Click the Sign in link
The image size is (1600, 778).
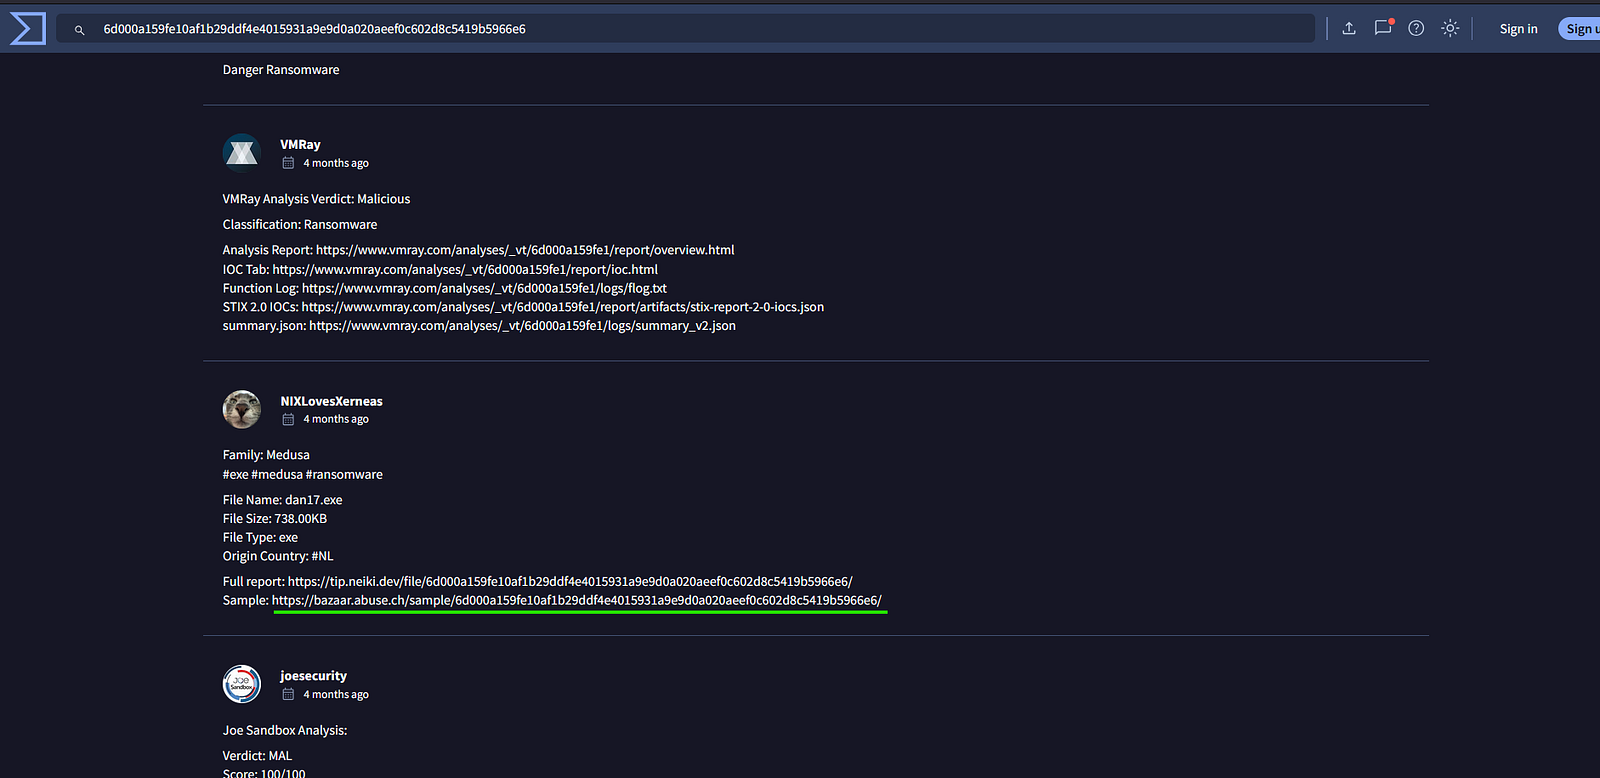click(1518, 29)
